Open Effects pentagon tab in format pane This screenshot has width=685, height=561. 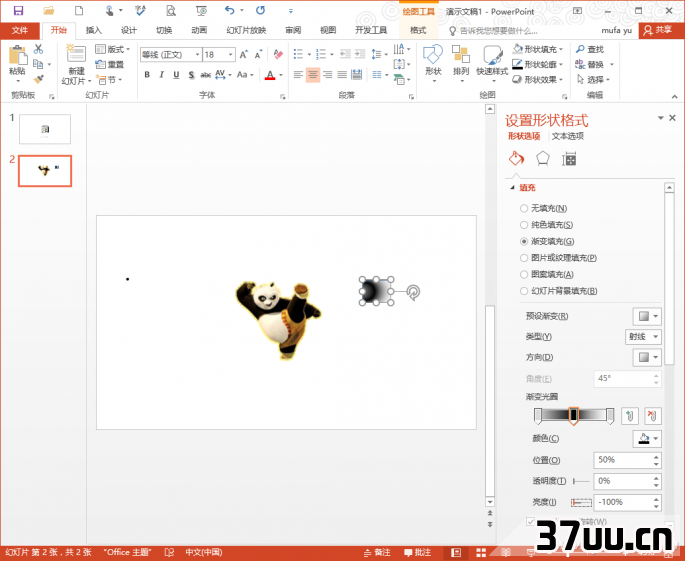click(x=543, y=159)
